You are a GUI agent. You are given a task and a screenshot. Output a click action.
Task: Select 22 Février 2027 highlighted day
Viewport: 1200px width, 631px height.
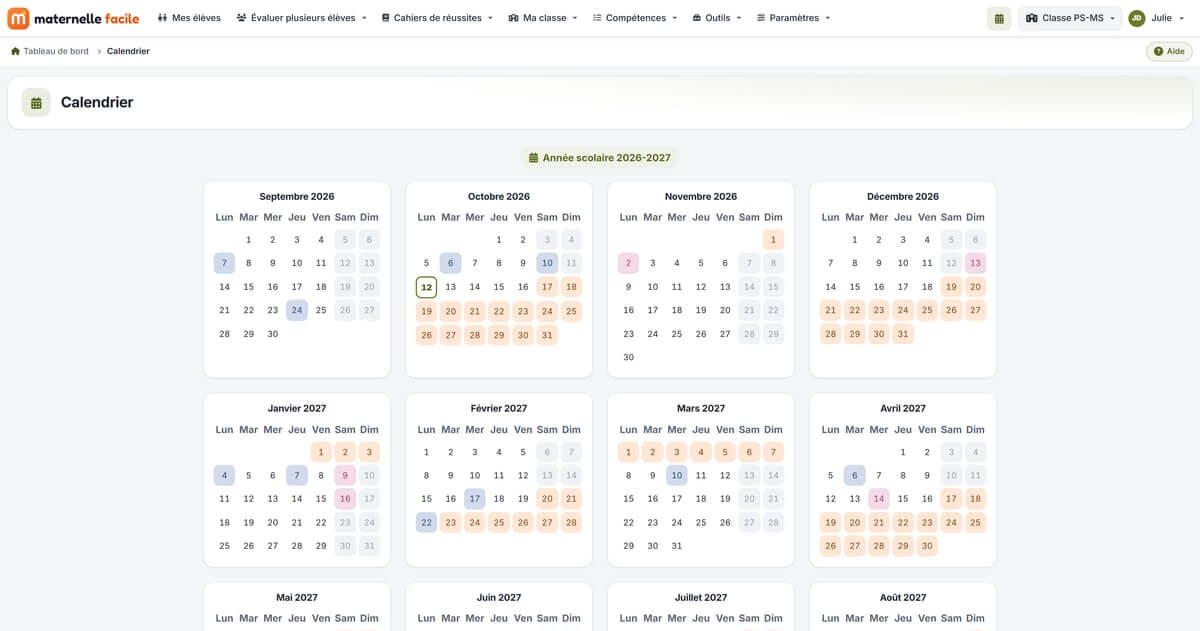tap(426, 522)
